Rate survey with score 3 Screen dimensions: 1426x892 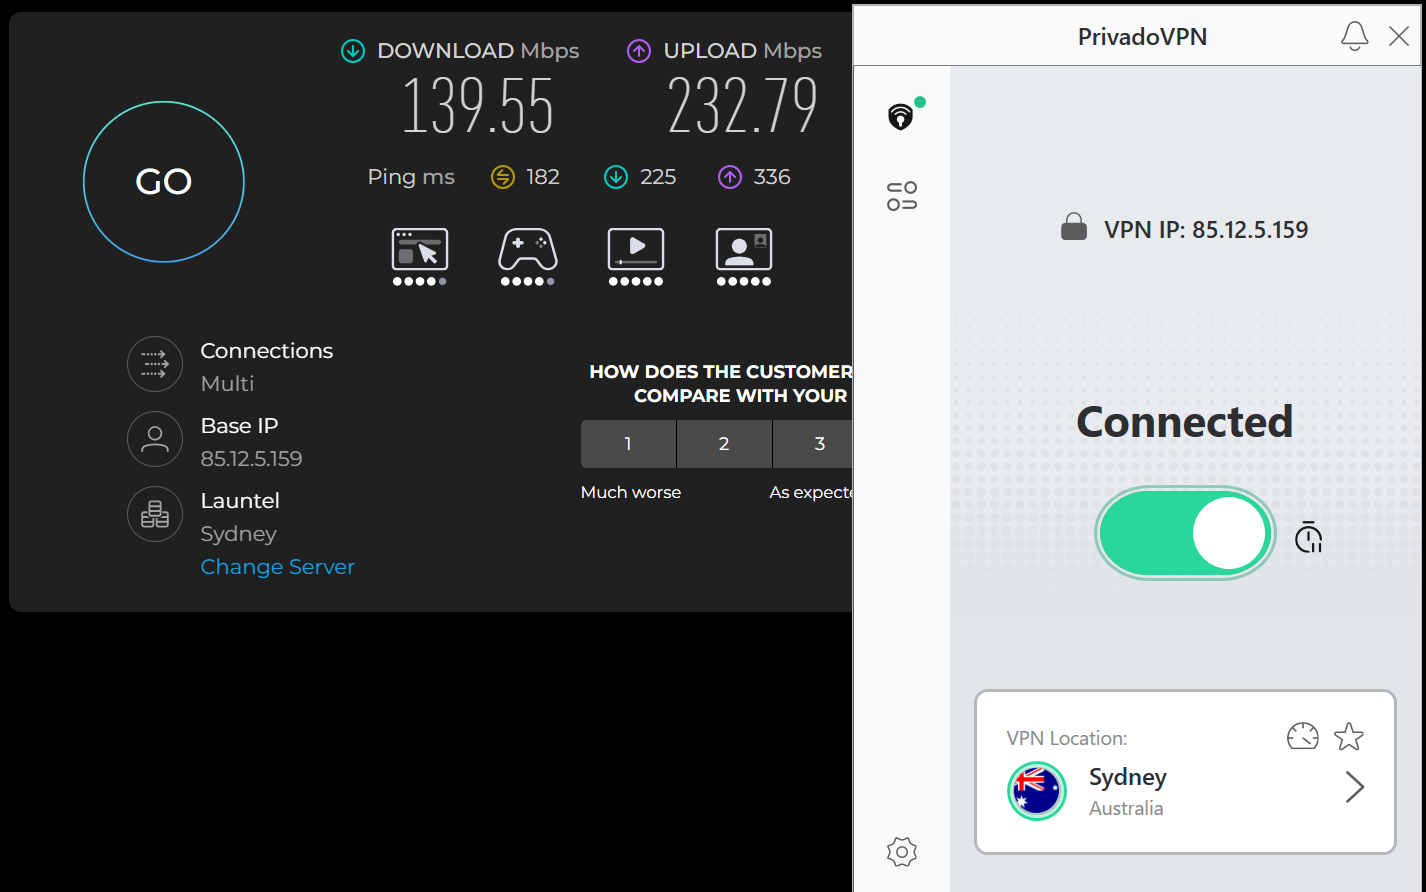pyautogui.click(x=813, y=444)
